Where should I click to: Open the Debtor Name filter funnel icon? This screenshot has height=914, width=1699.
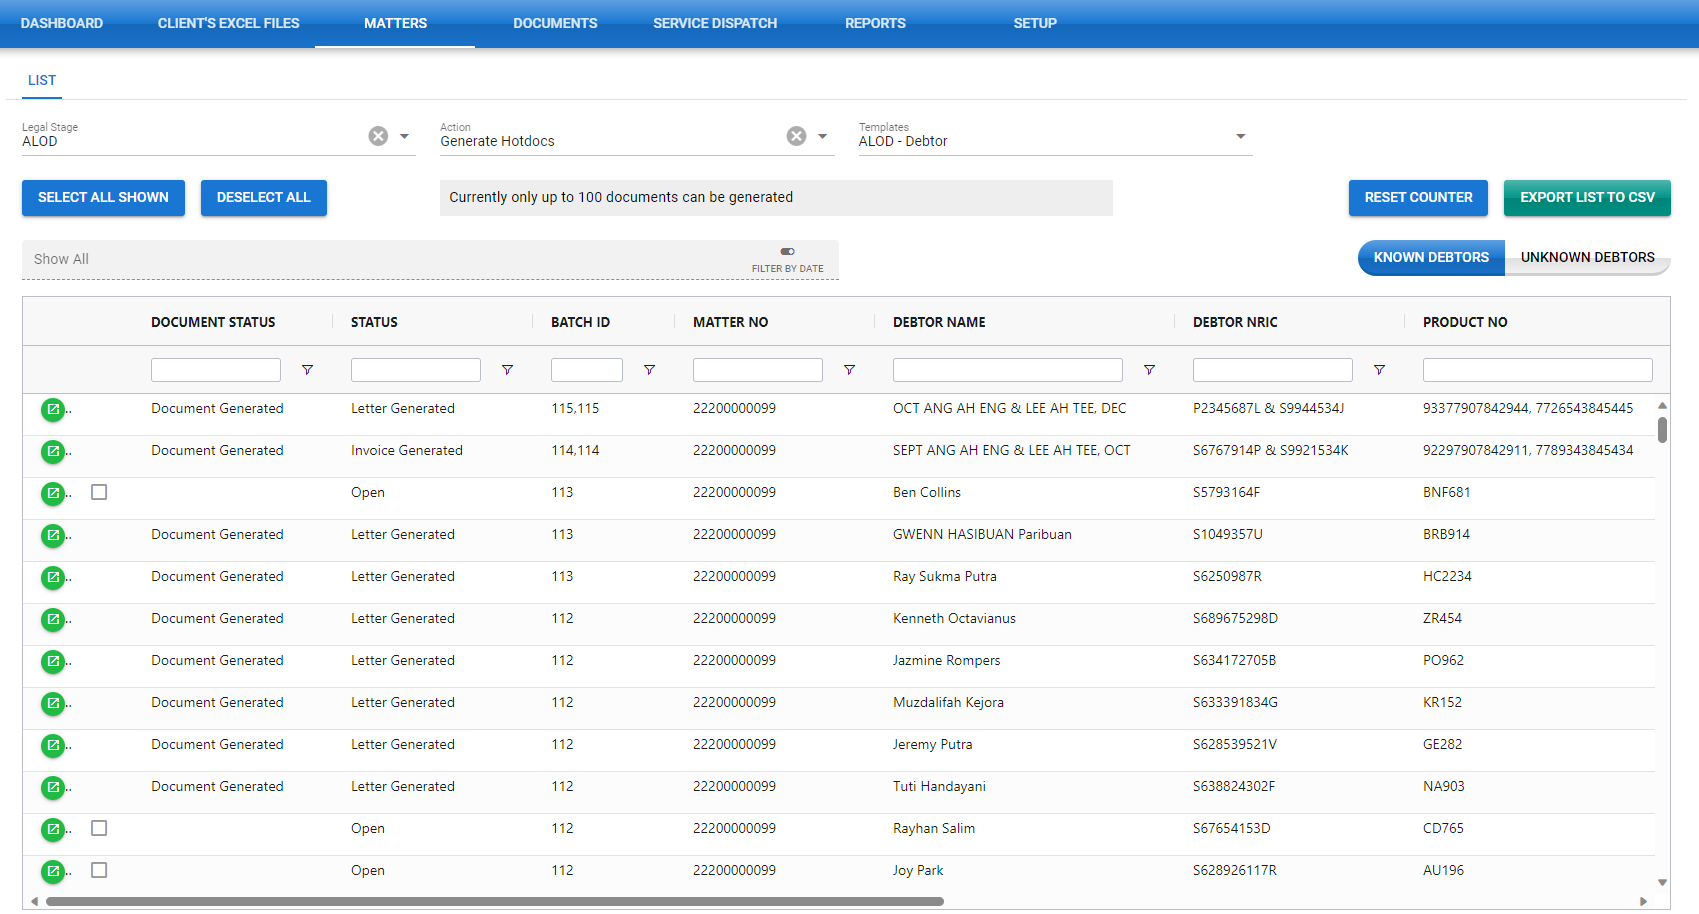[x=1149, y=370]
